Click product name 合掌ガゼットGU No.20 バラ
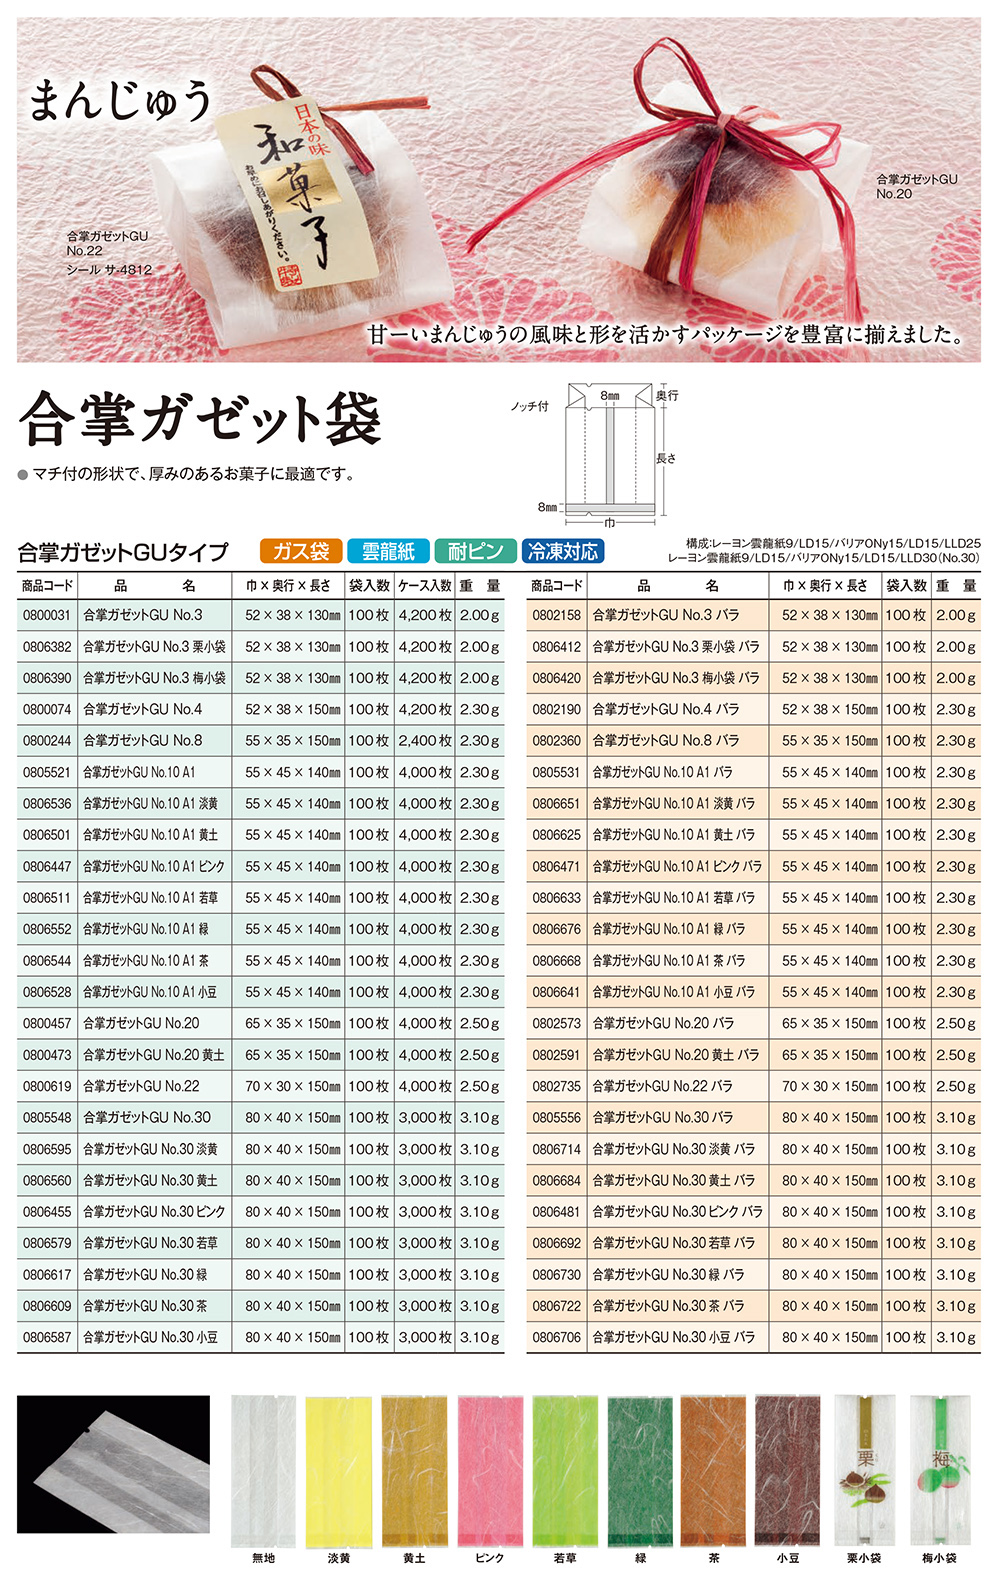The width and height of the screenshot is (1000, 1583). pyautogui.click(x=663, y=1023)
